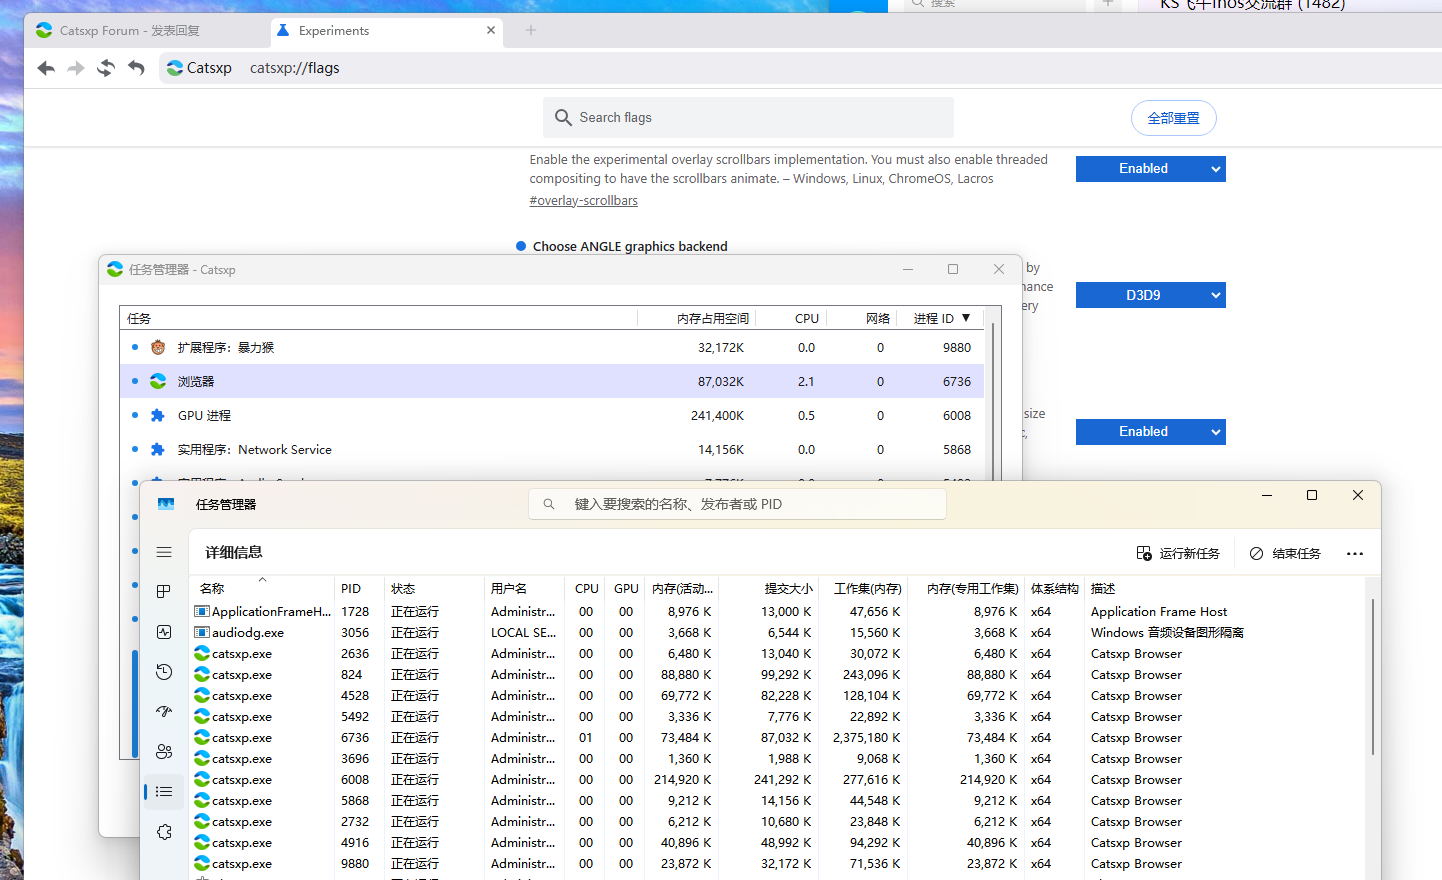
Task: Click the browser back arrow
Action: tap(46, 68)
